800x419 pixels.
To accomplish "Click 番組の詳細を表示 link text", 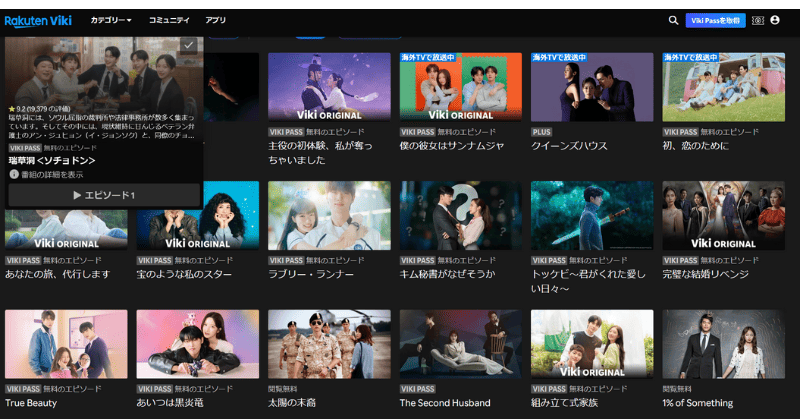I will [x=52, y=175].
